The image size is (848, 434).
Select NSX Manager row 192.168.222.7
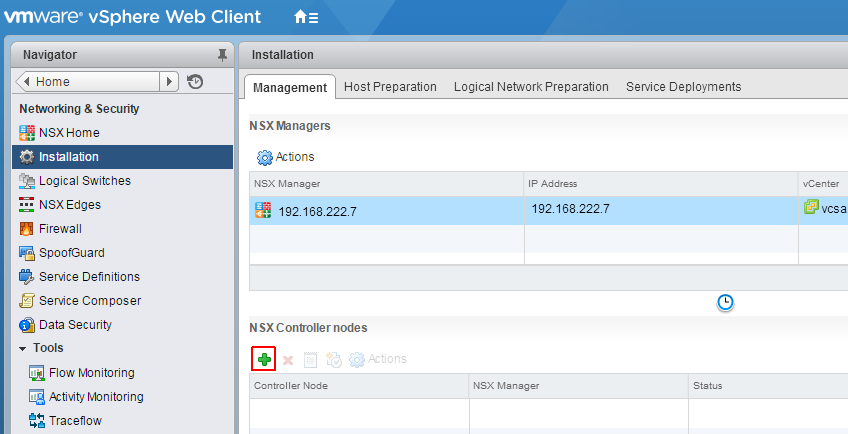pyautogui.click(x=548, y=211)
